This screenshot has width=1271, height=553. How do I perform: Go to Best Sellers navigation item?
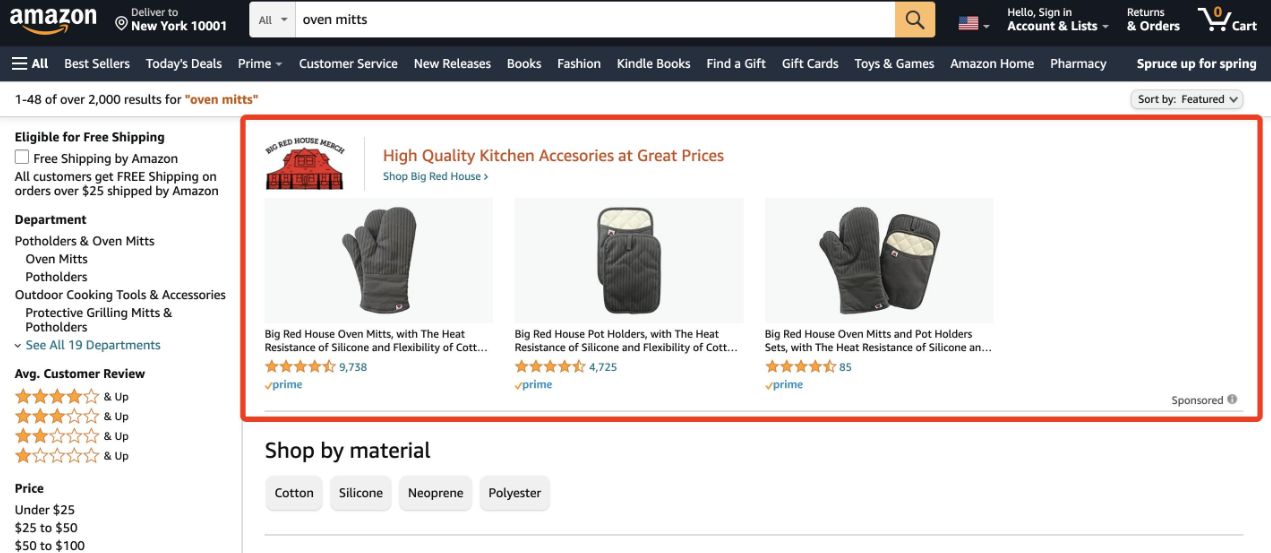97,63
